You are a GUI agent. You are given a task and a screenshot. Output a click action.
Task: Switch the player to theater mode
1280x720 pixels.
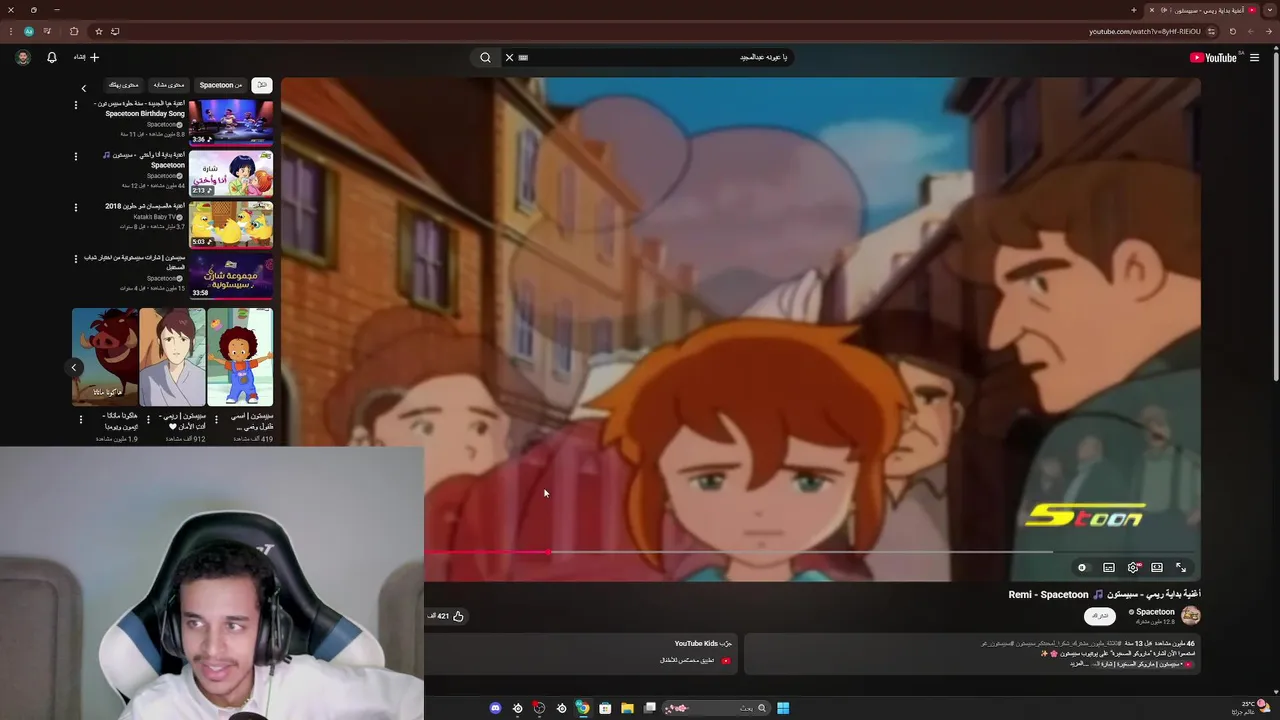pos(1157,567)
